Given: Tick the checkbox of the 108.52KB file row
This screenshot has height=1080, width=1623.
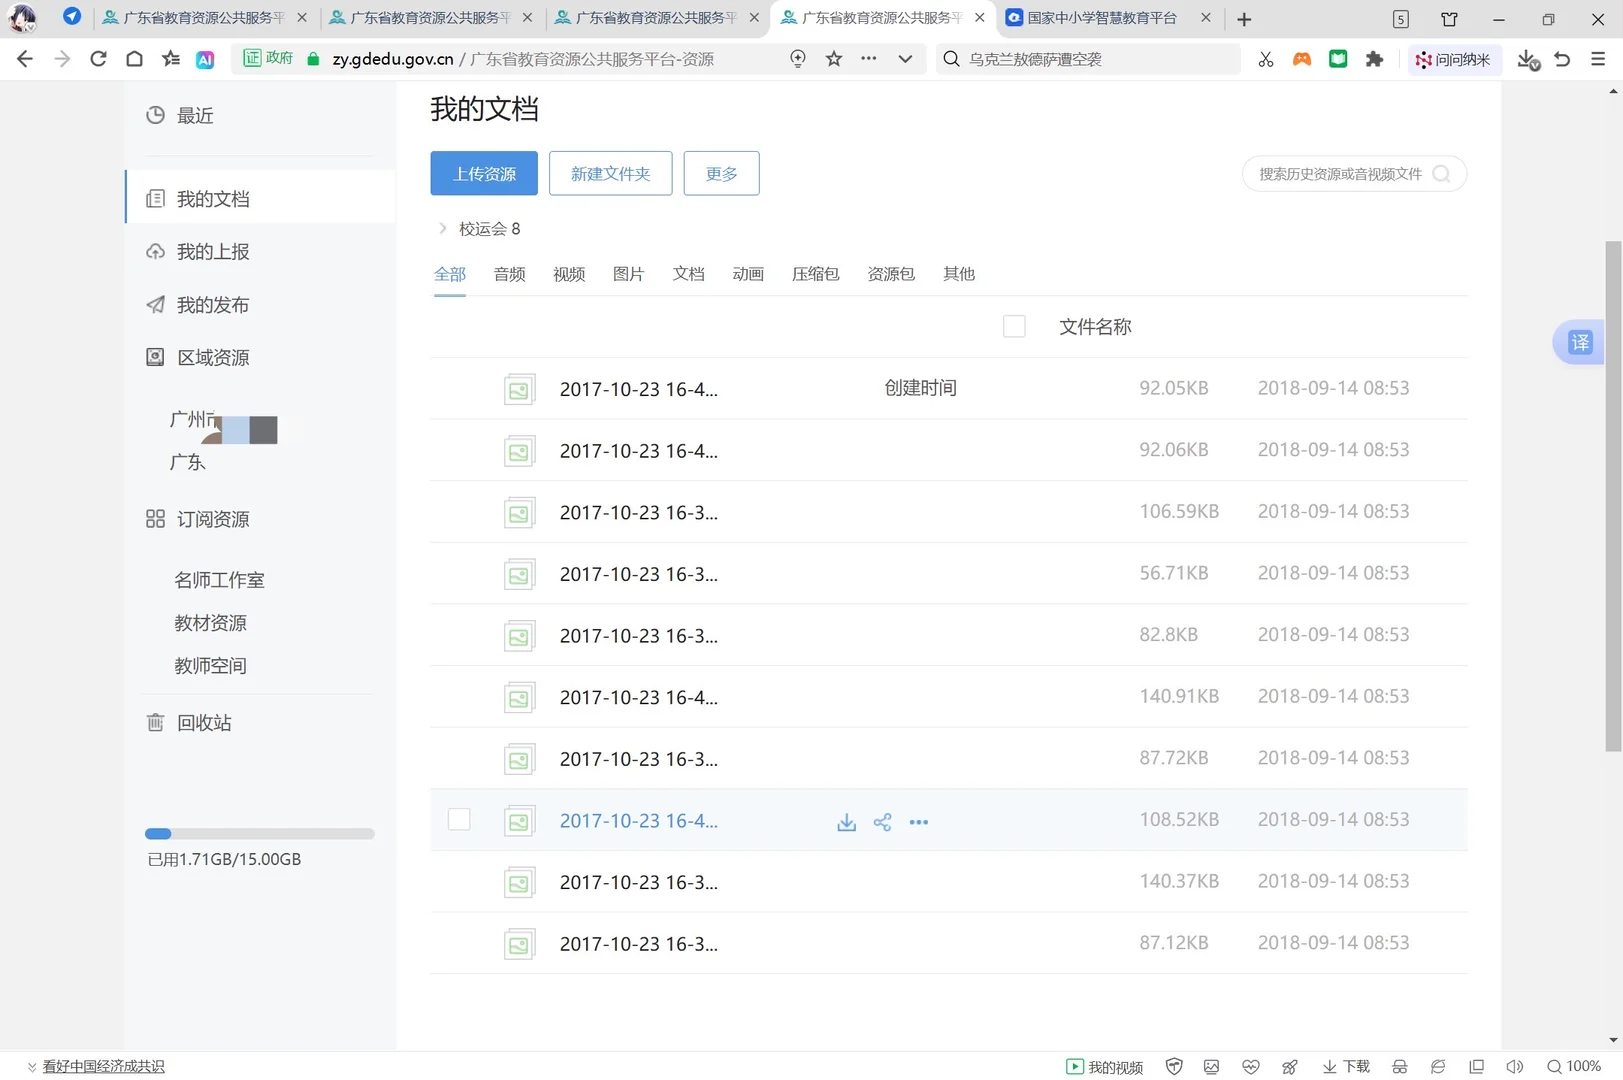Looking at the screenshot, I should 459,819.
